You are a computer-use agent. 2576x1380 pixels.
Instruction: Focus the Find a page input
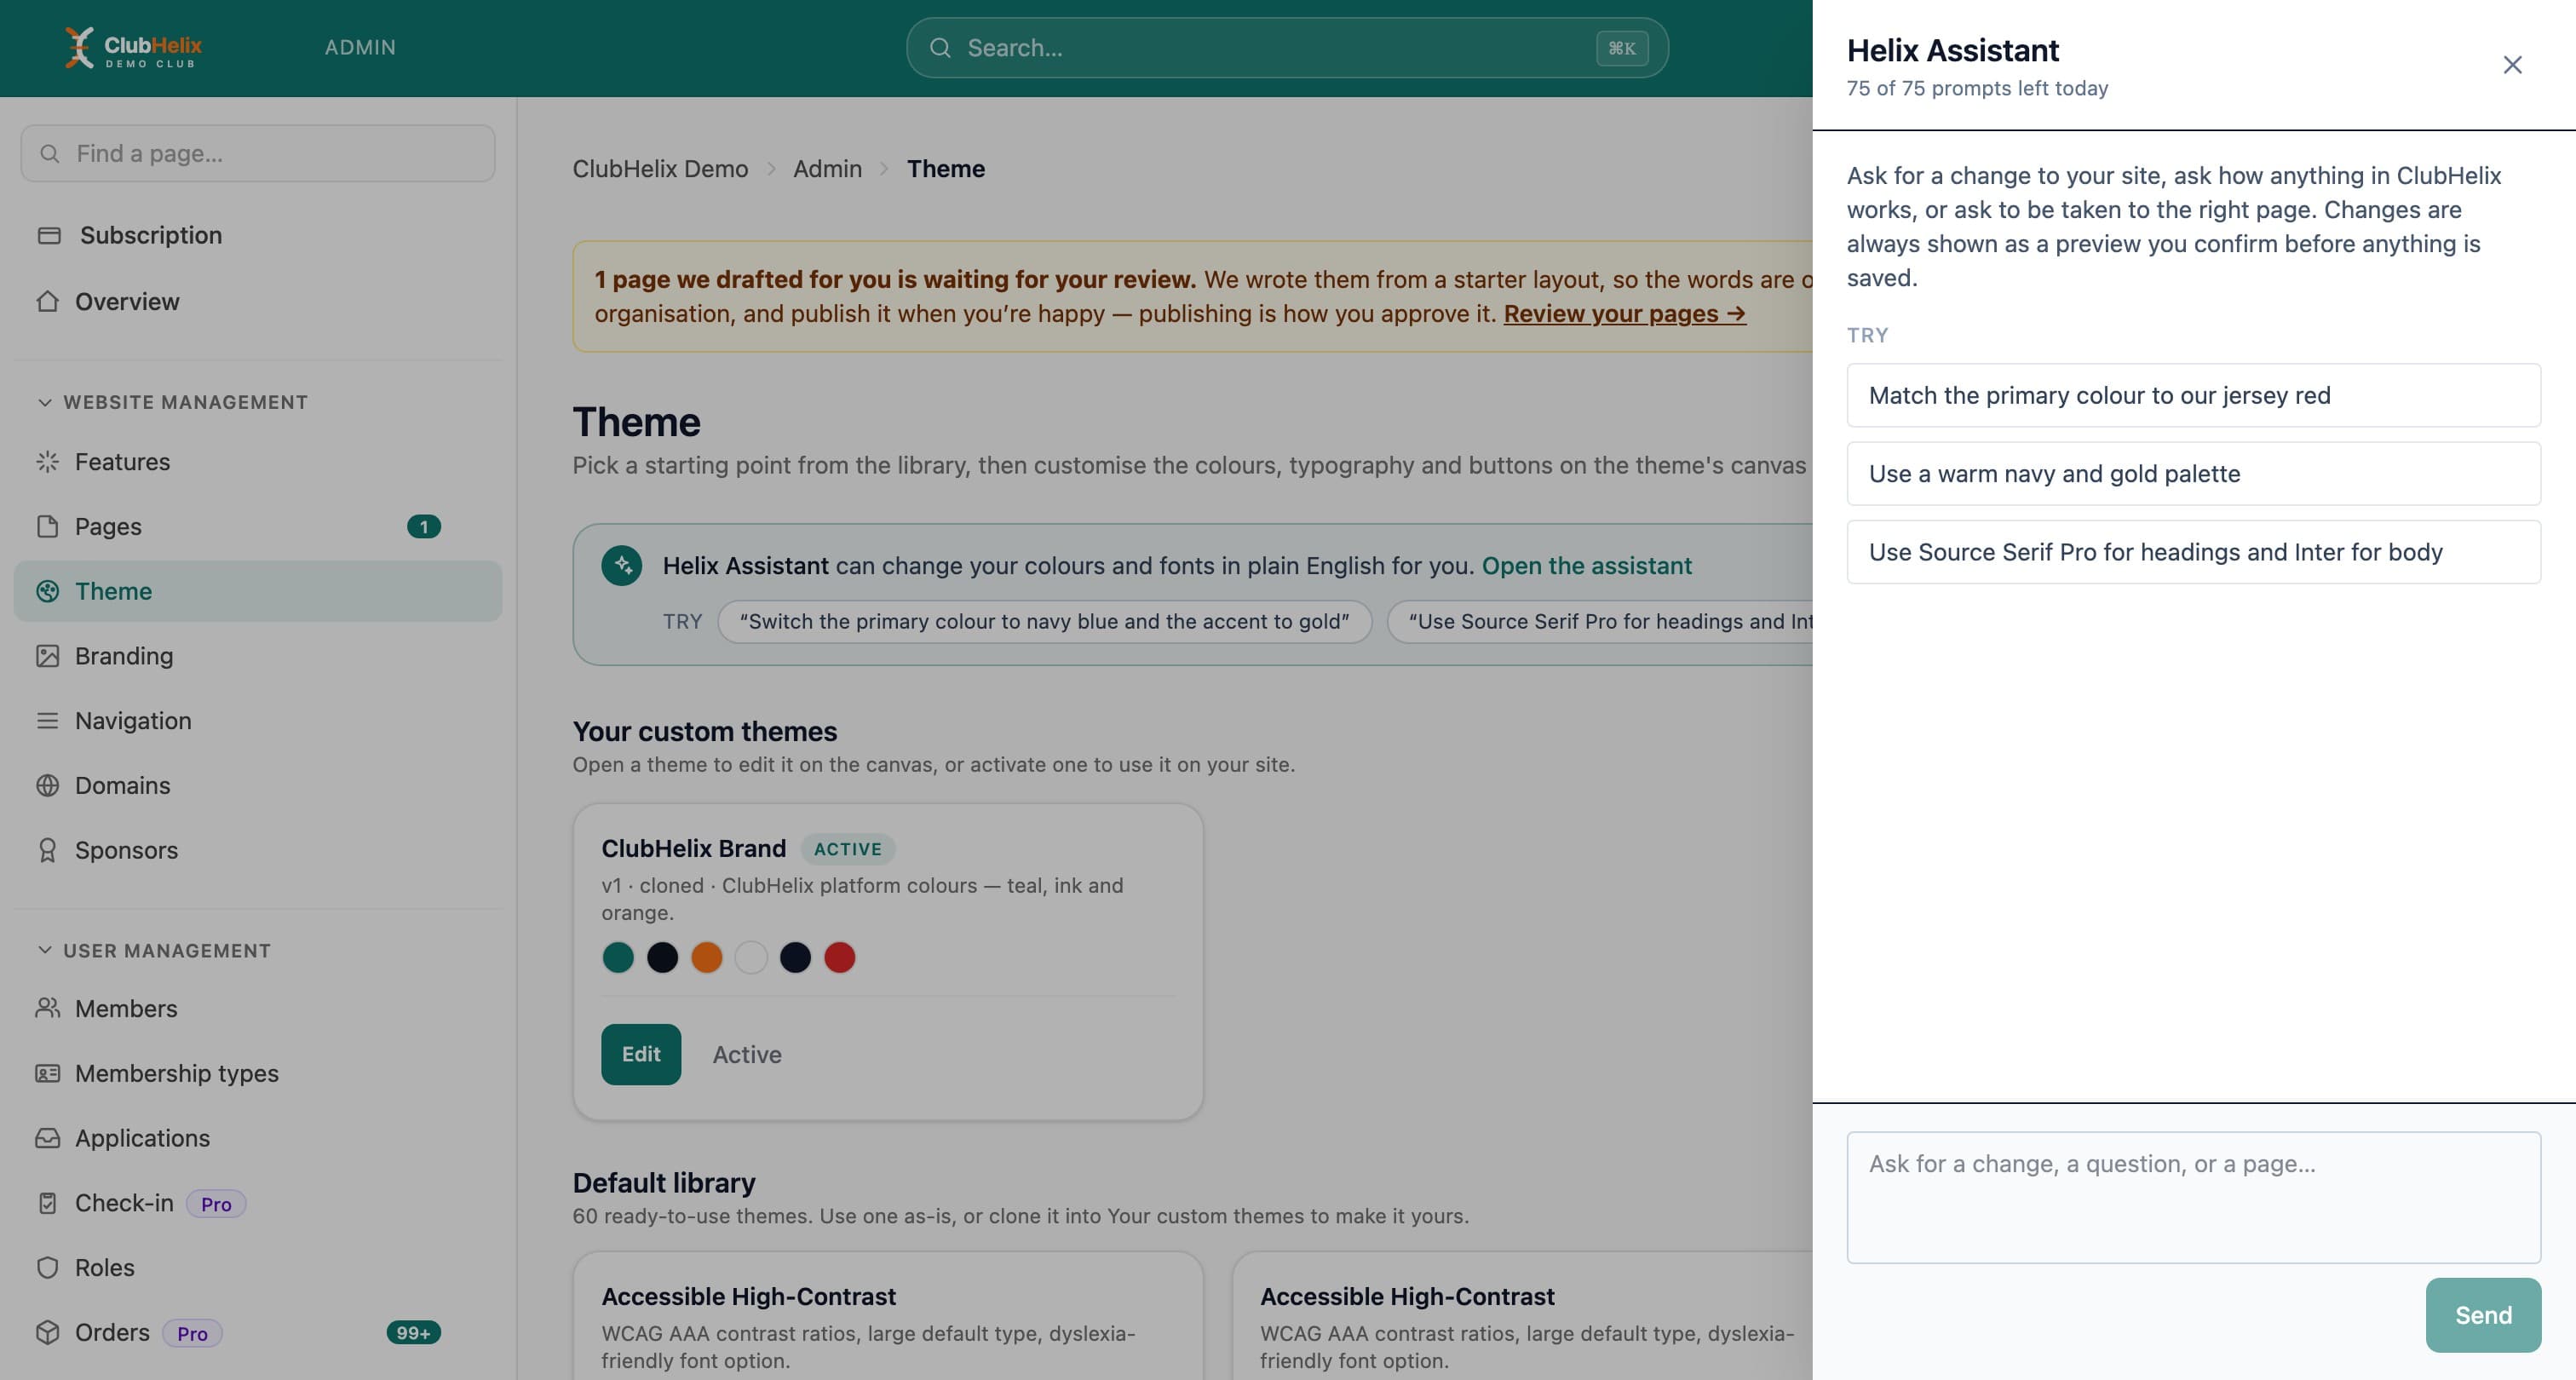point(258,153)
